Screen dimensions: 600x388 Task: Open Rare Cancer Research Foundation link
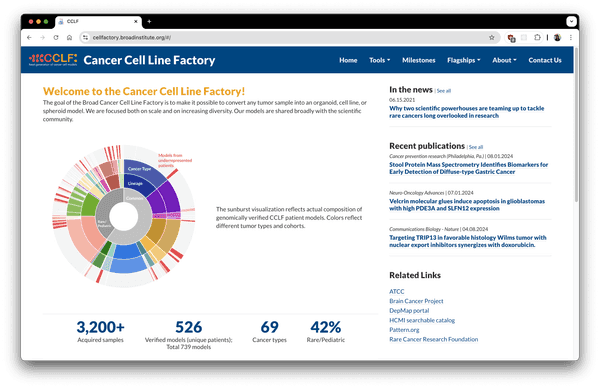tap(434, 339)
